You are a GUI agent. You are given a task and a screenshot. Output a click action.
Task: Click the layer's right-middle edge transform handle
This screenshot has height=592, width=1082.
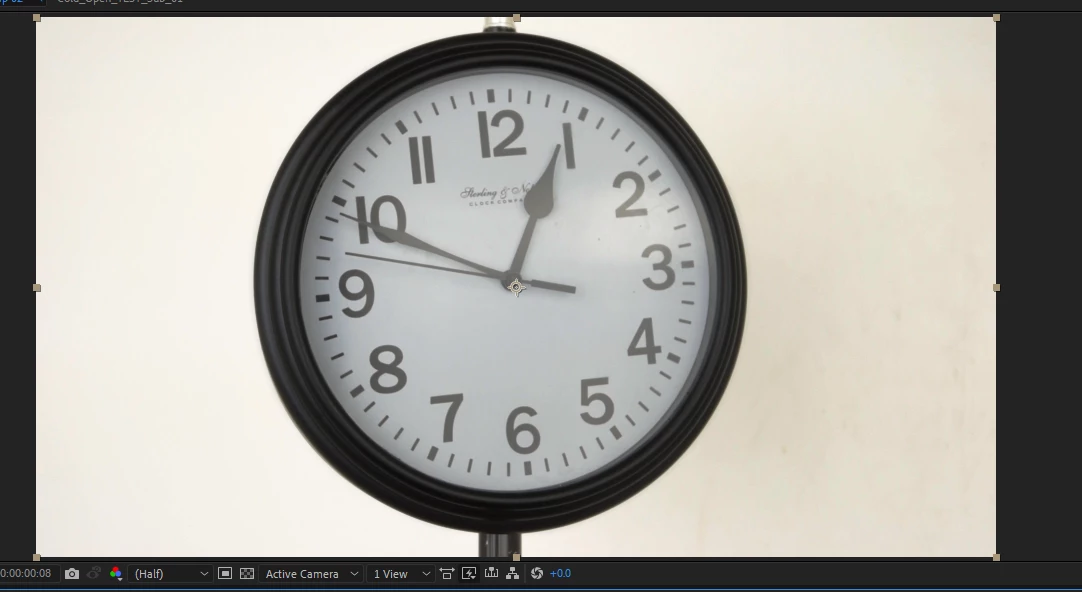[996, 288]
